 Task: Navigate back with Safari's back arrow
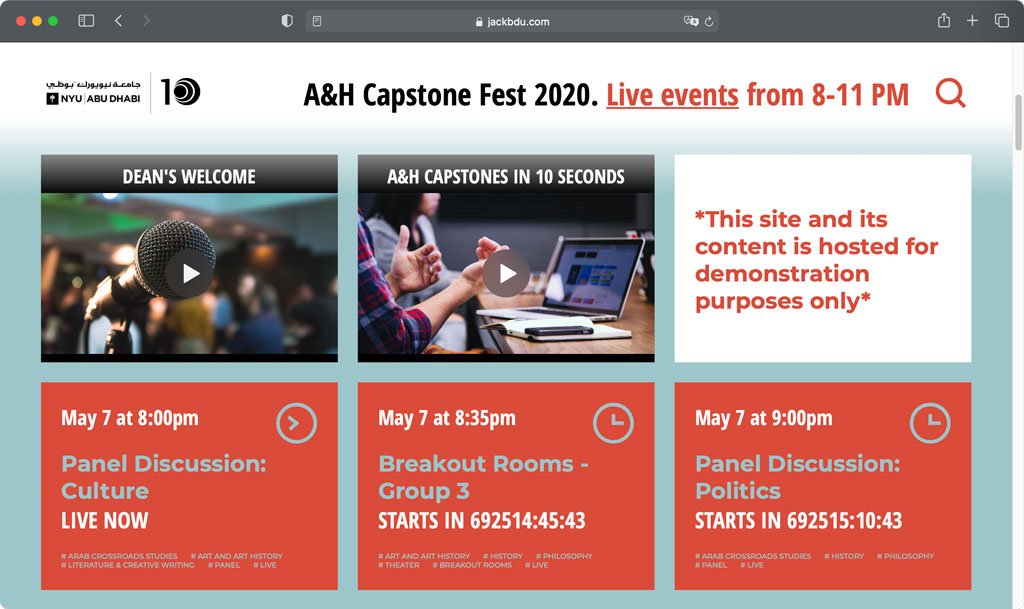point(119,19)
